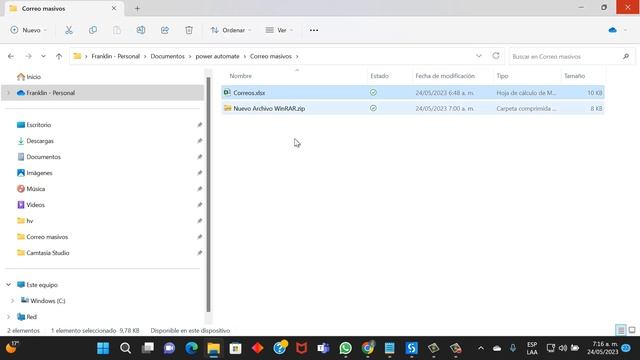Open volume control in system tray

(x=563, y=348)
